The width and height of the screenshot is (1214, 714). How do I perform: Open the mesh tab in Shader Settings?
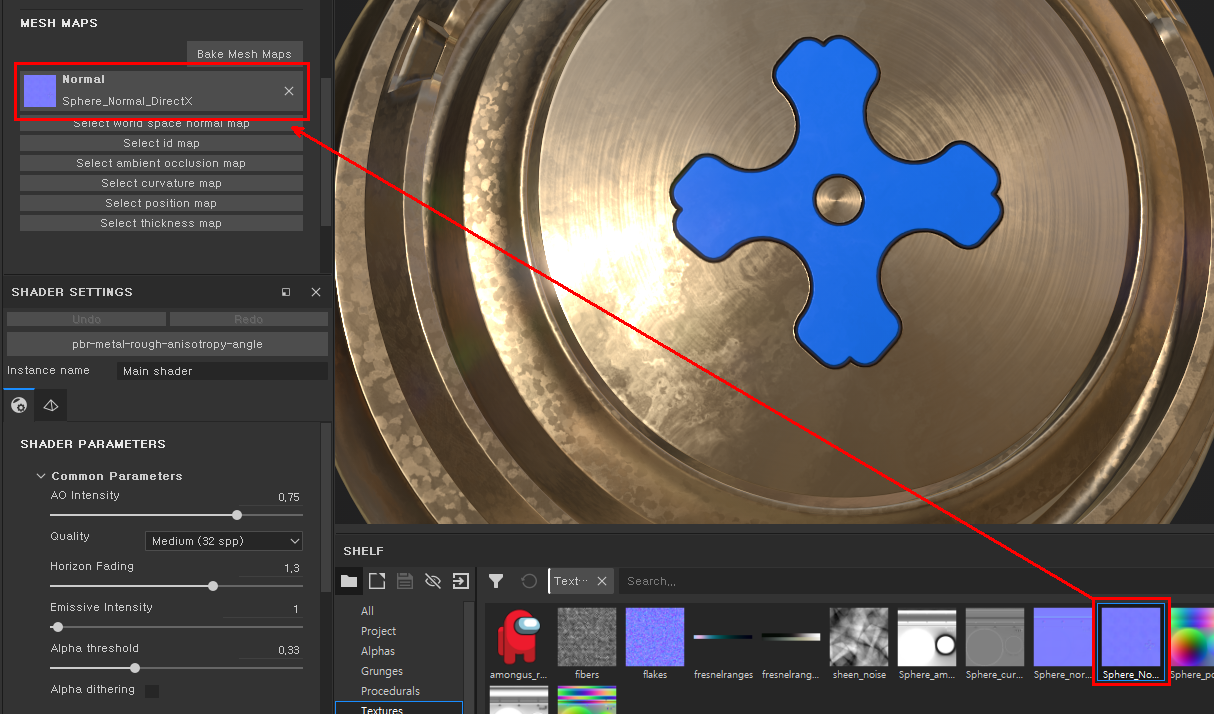click(x=51, y=405)
